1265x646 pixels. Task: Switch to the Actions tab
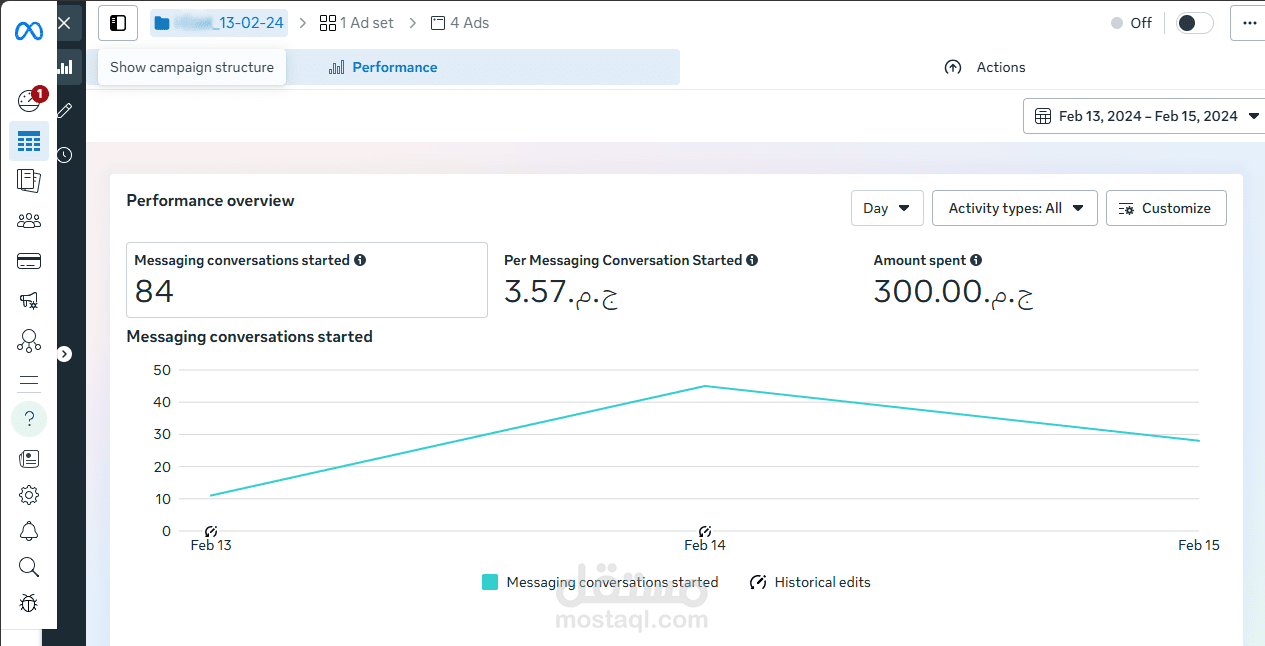(x=985, y=67)
